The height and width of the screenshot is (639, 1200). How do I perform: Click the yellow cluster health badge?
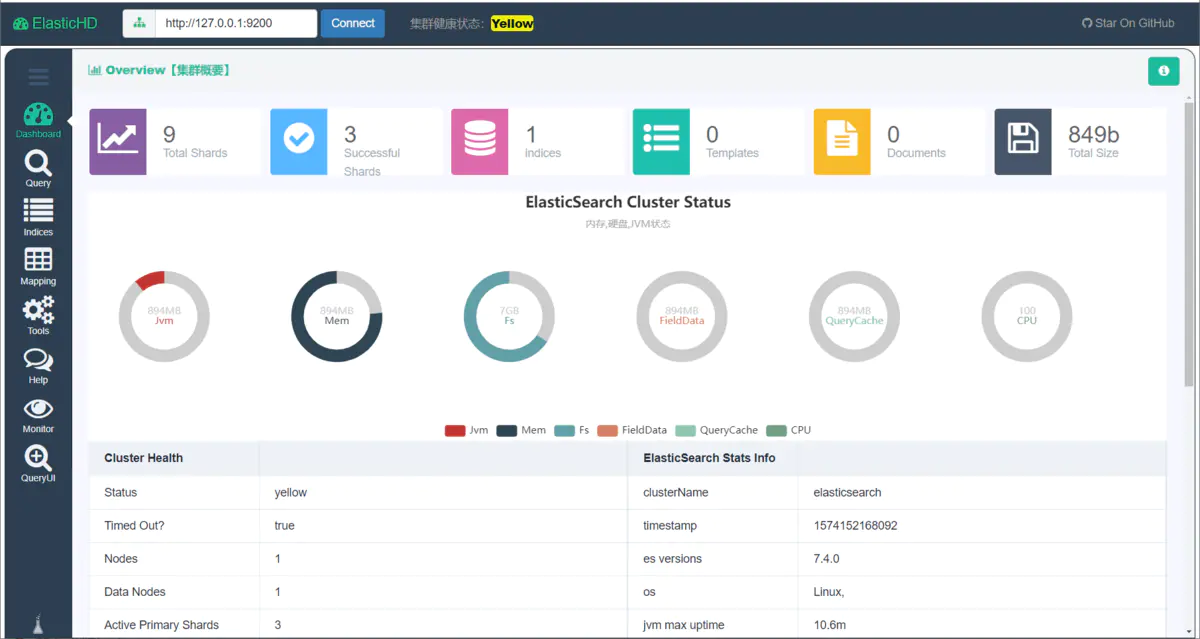[512, 23]
